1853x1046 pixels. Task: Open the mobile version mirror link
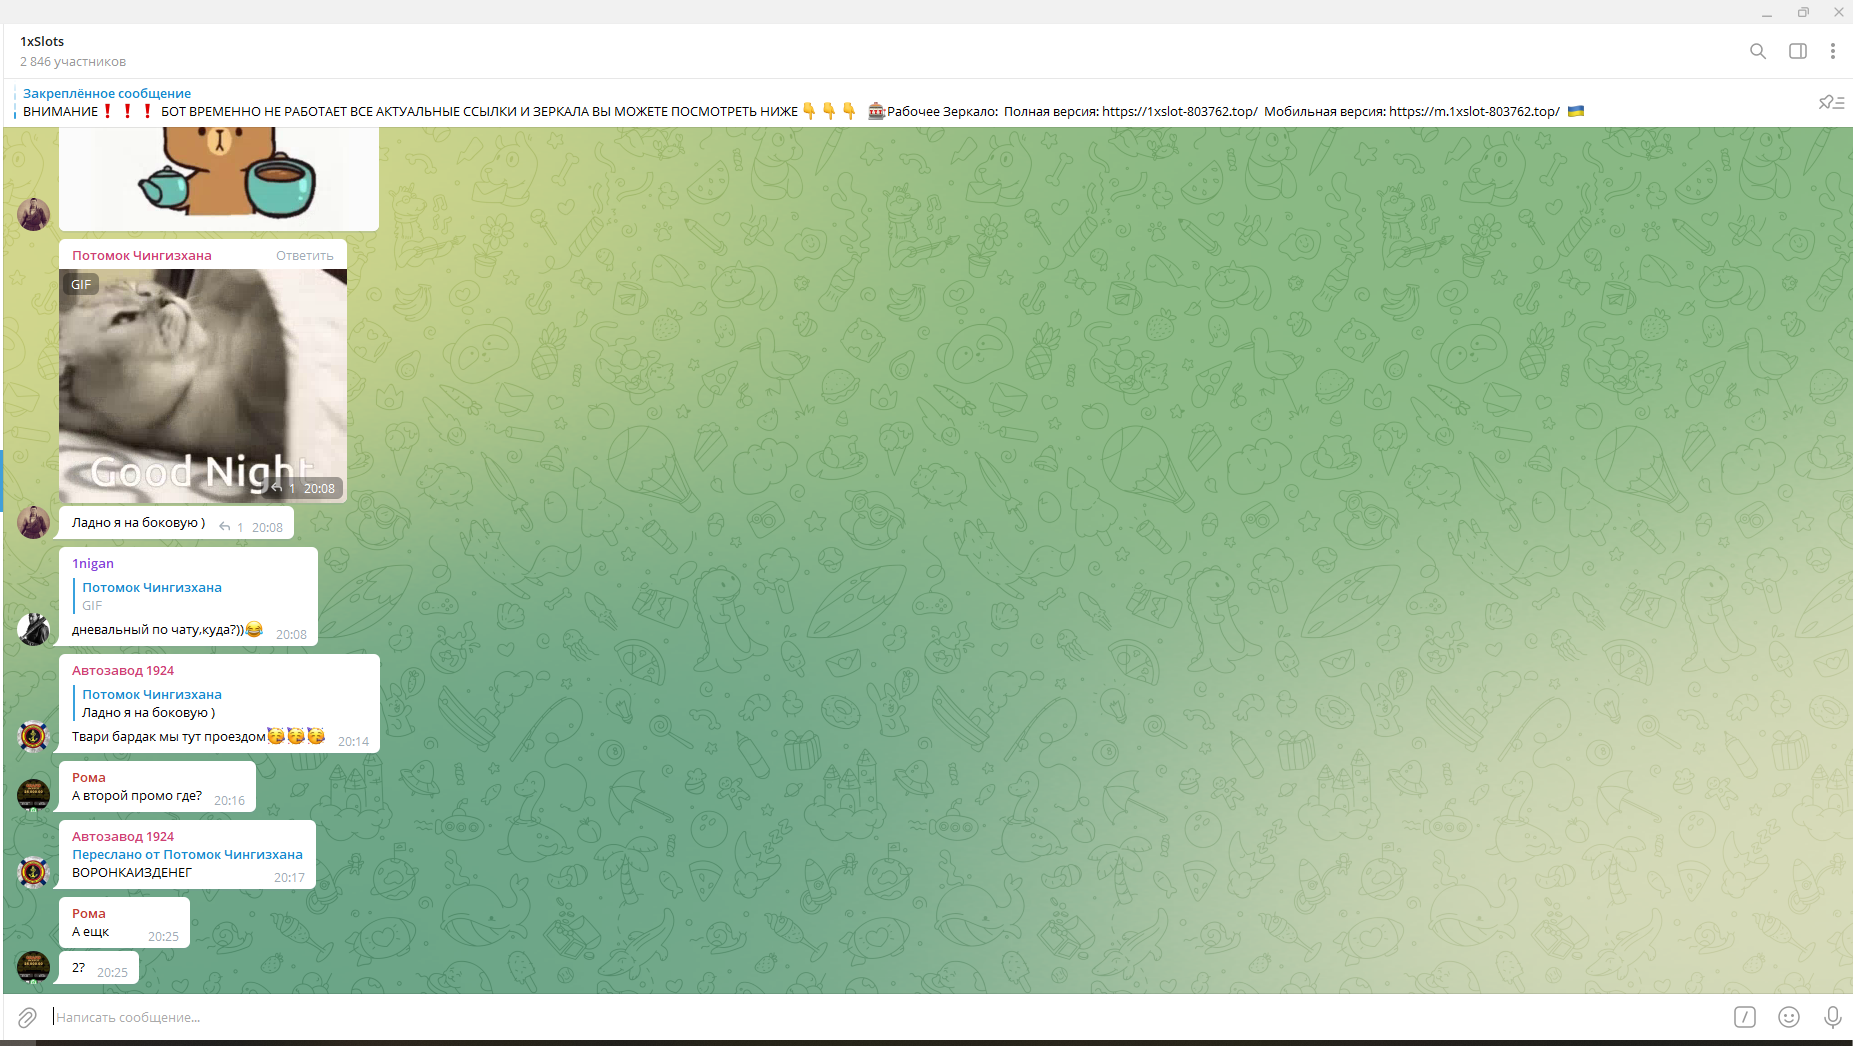click(x=1473, y=112)
